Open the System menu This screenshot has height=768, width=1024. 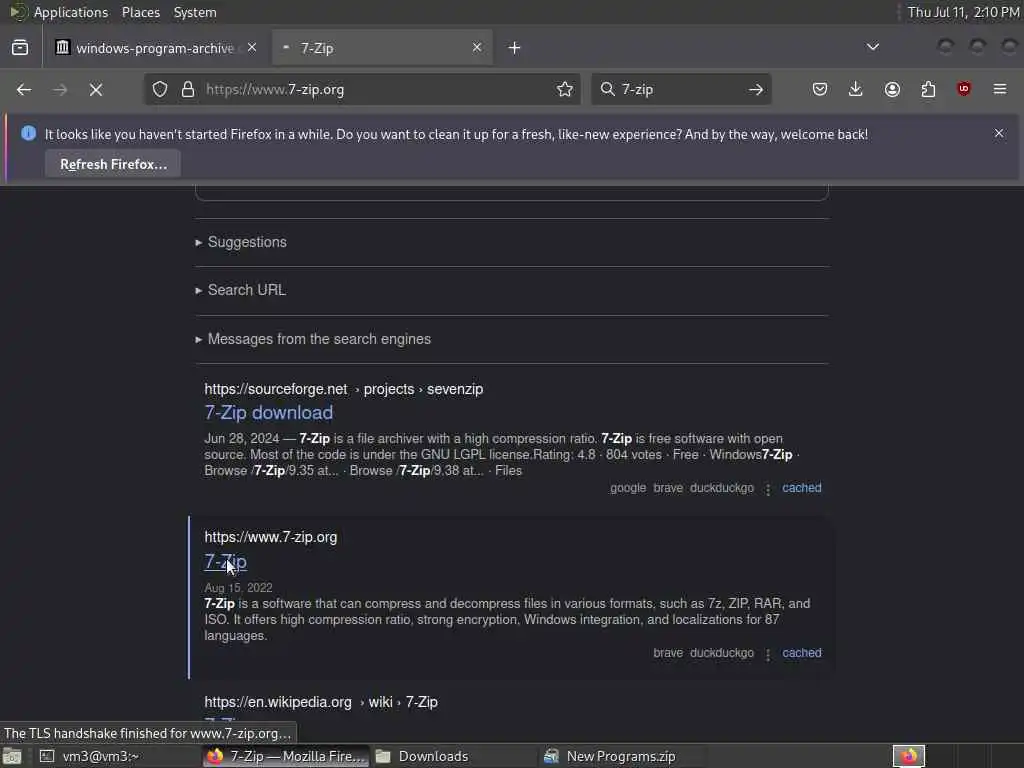[x=195, y=12]
